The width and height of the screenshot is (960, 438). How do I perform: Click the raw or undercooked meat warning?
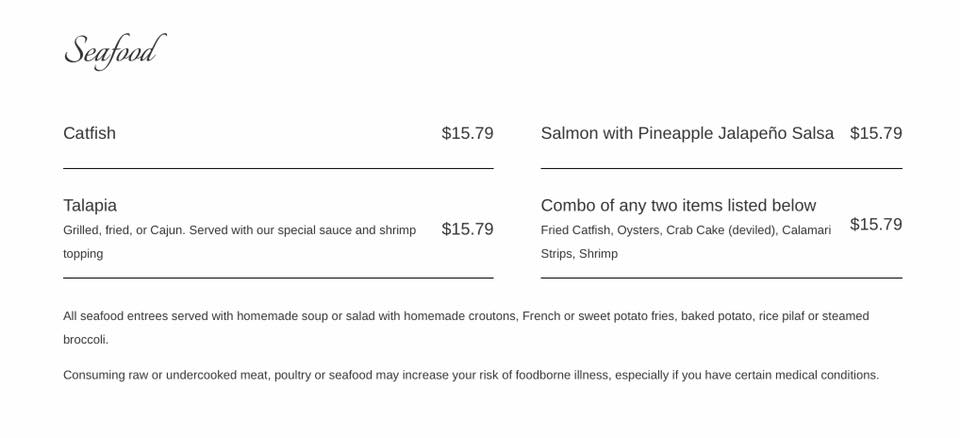(x=470, y=375)
